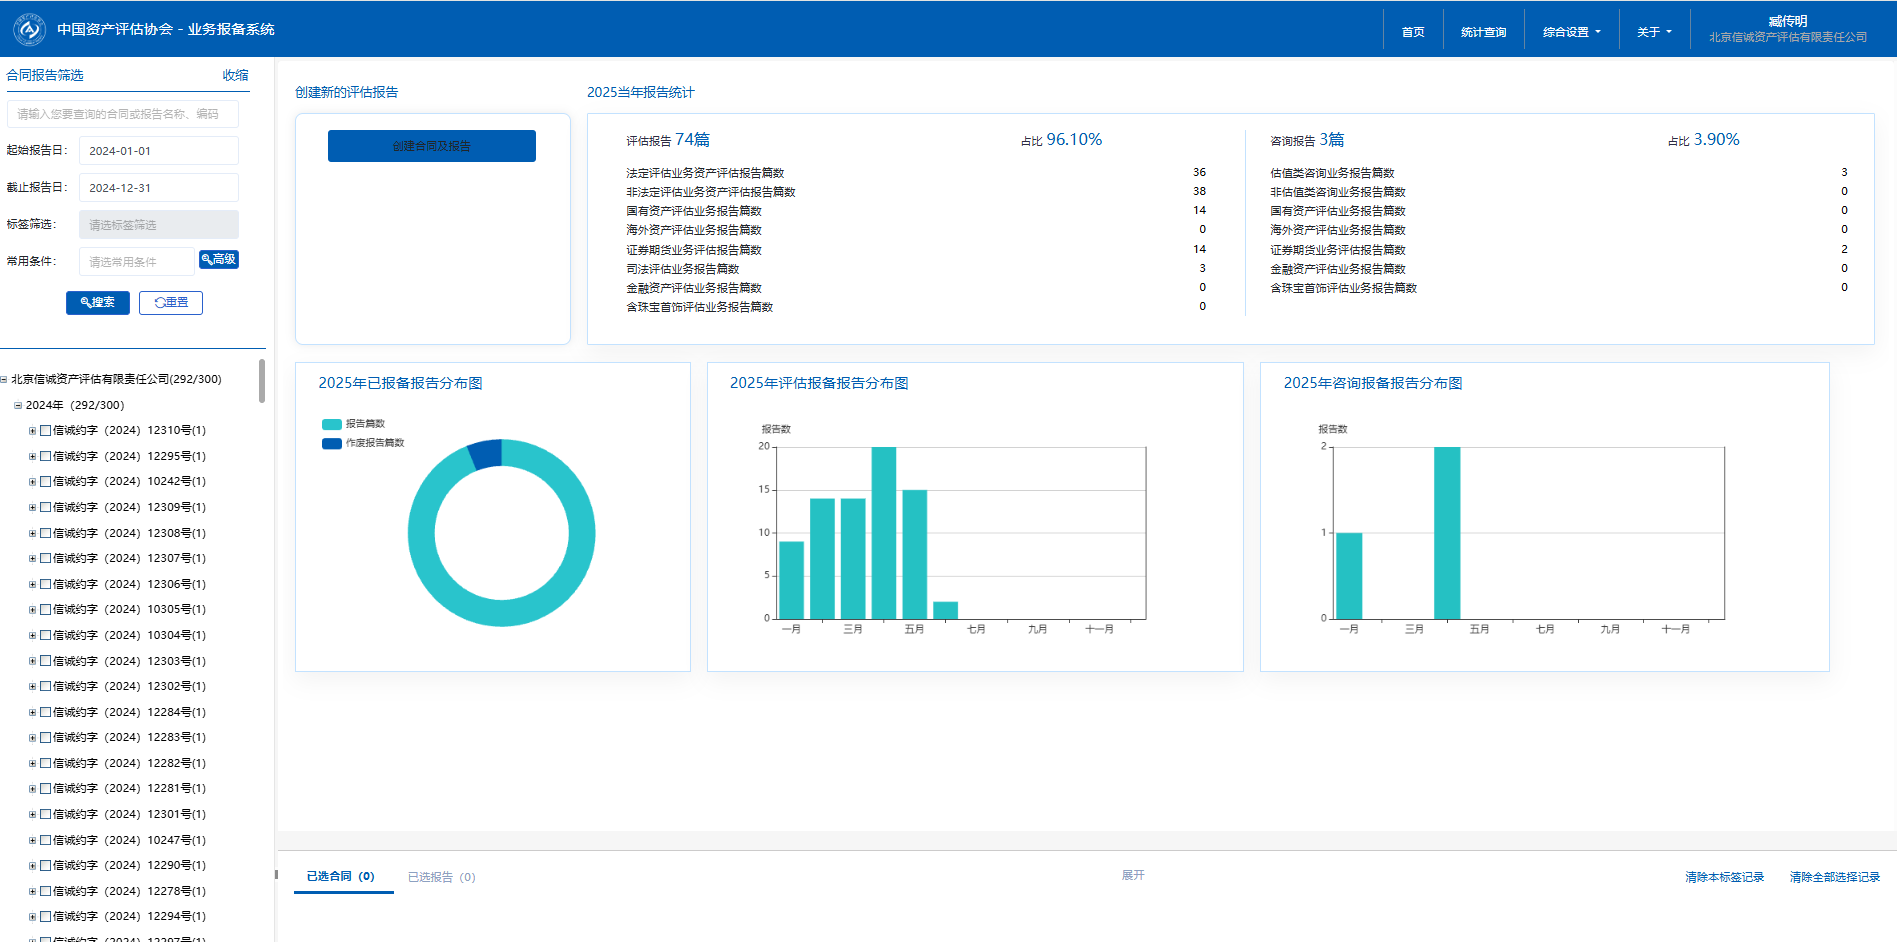Open 高级 advanced search
This screenshot has width=1897, height=942.
[x=219, y=260]
